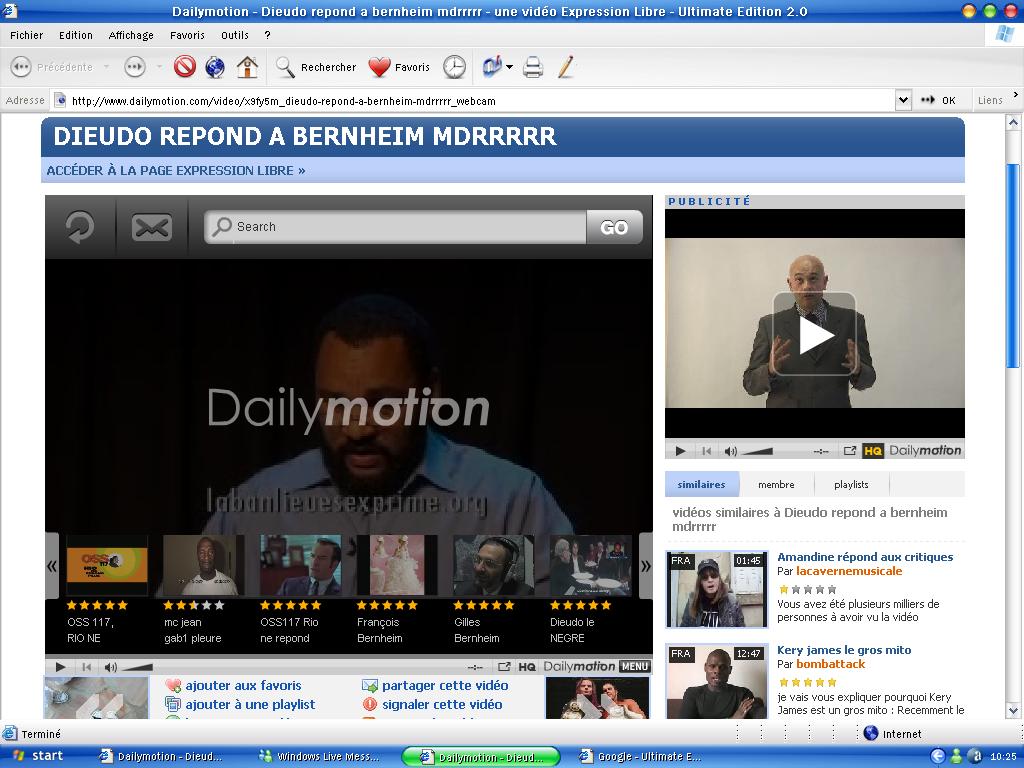Open user lacavernemusicale profile link
This screenshot has height=768, width=1024.
pyautogui.click(x=849, y=571)
